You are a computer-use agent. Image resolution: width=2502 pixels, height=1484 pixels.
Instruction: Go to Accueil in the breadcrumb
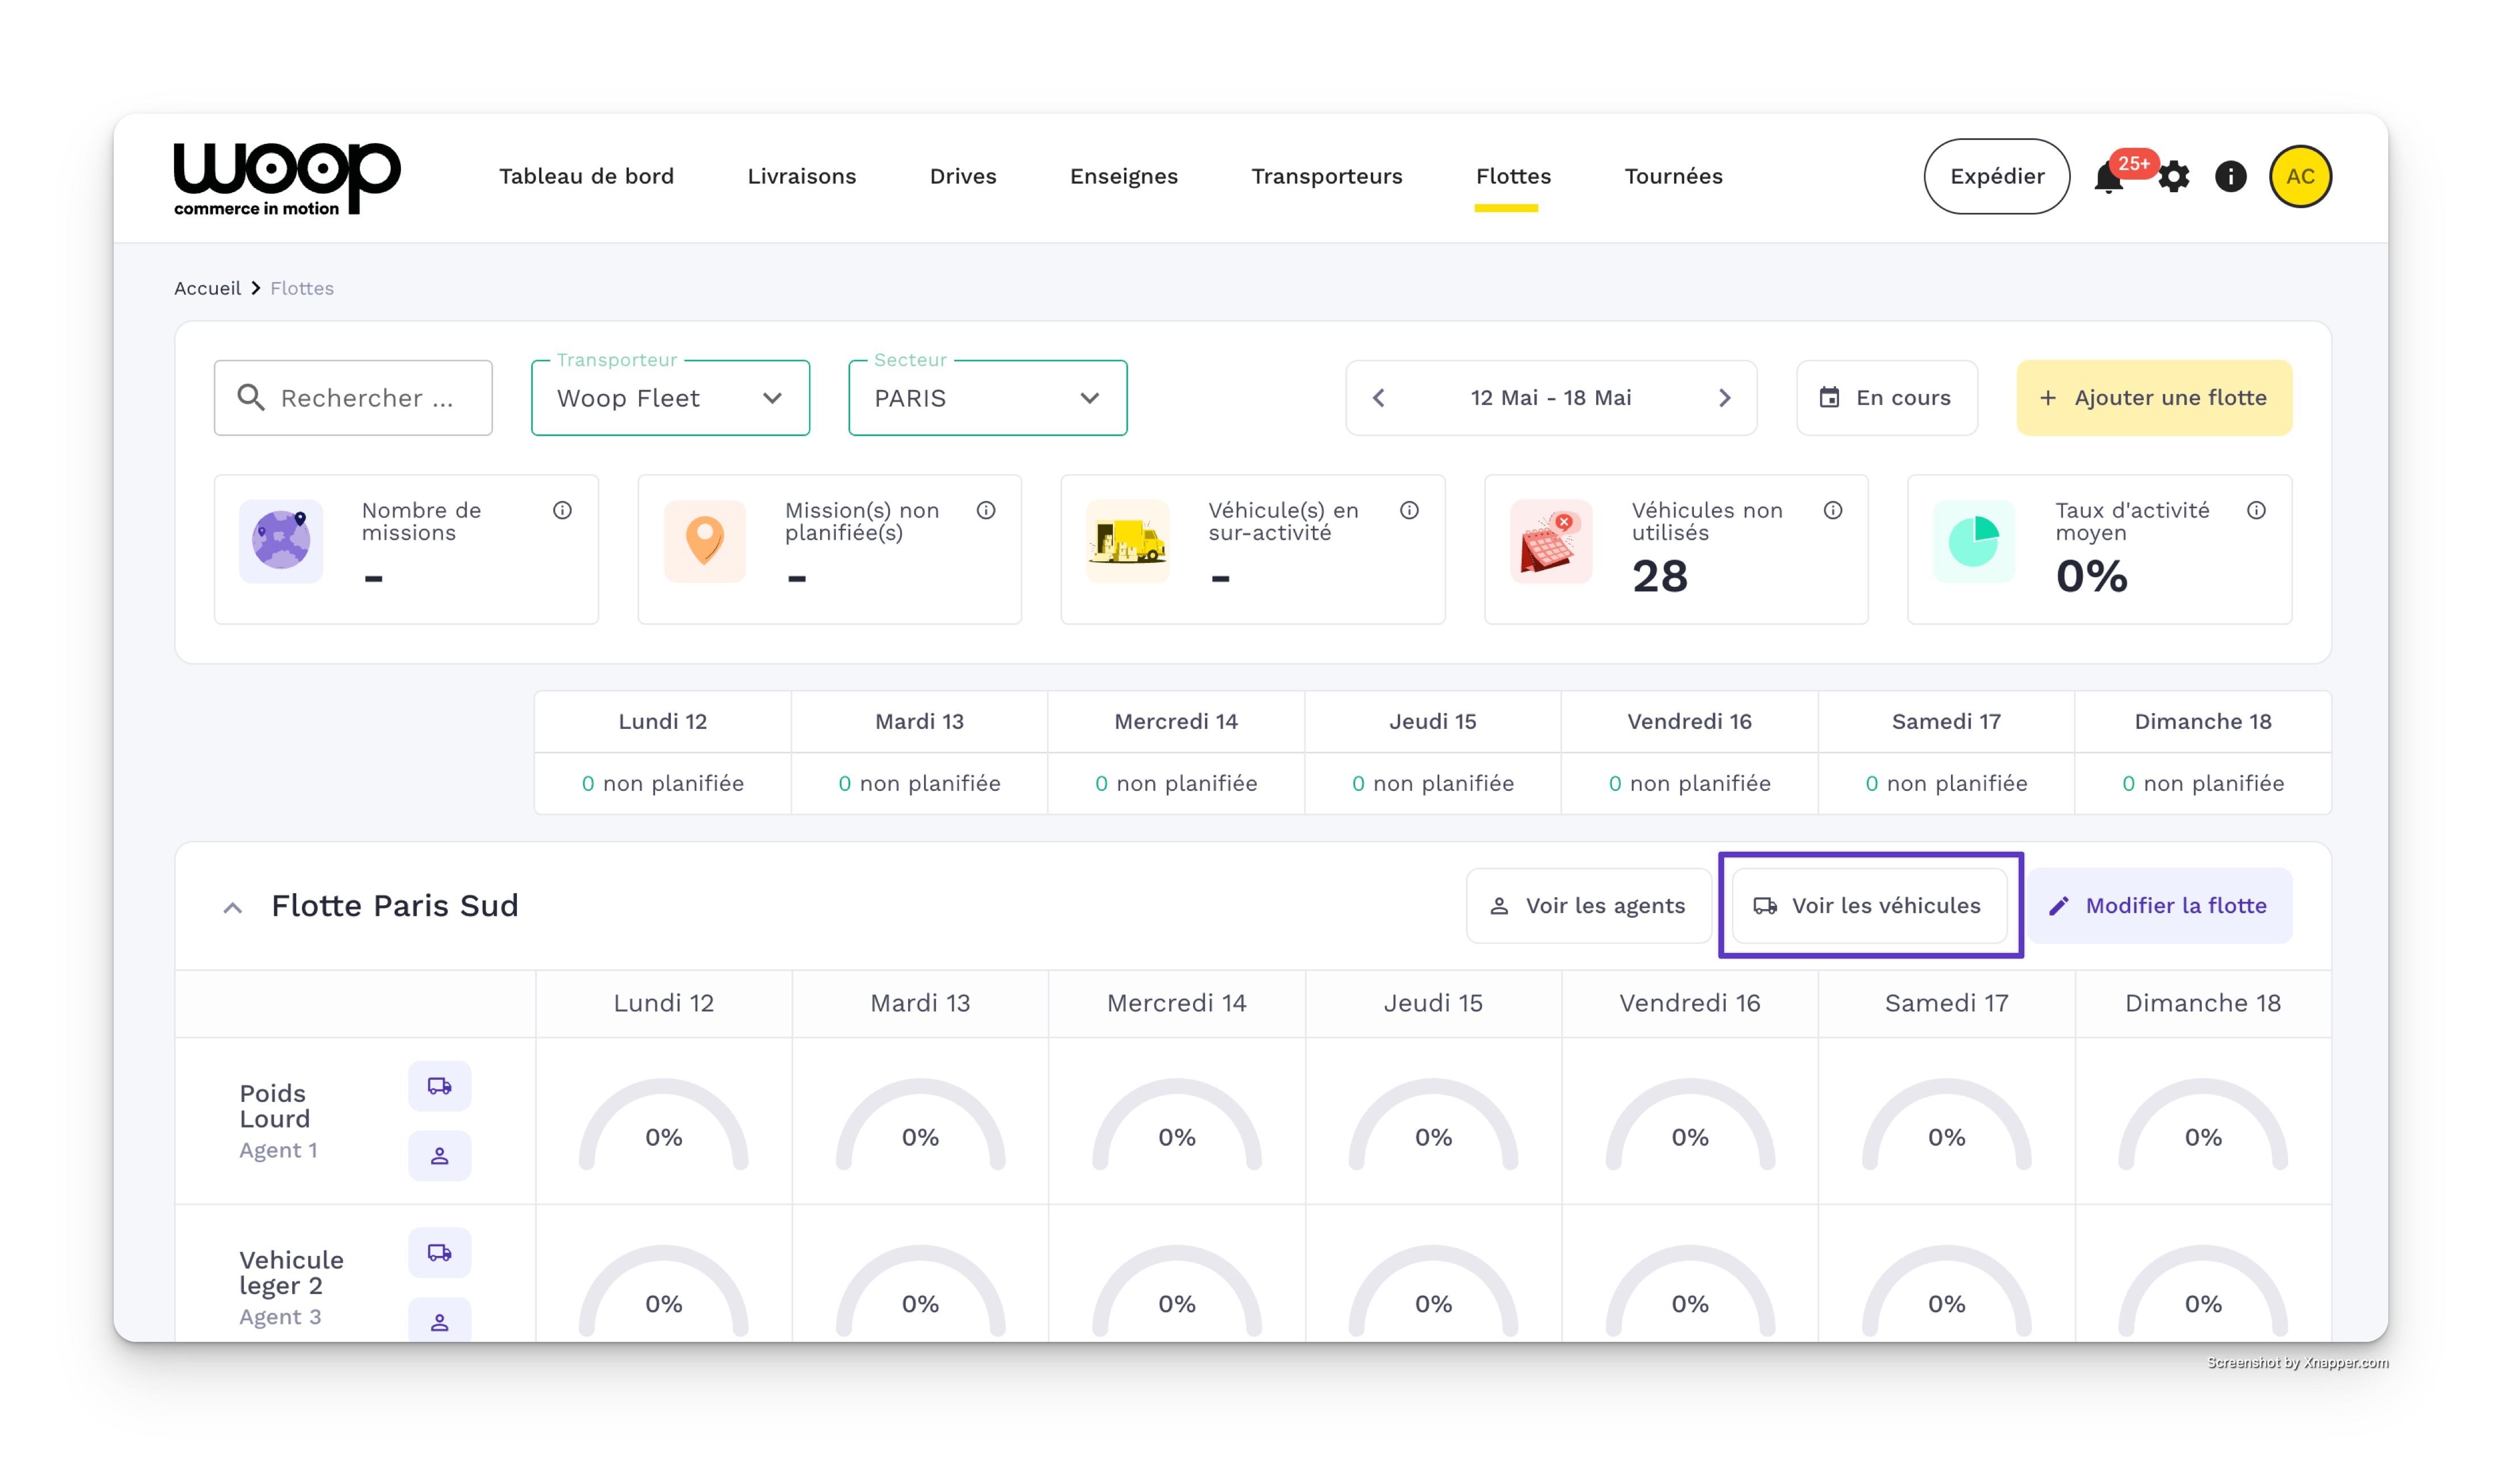207,289
